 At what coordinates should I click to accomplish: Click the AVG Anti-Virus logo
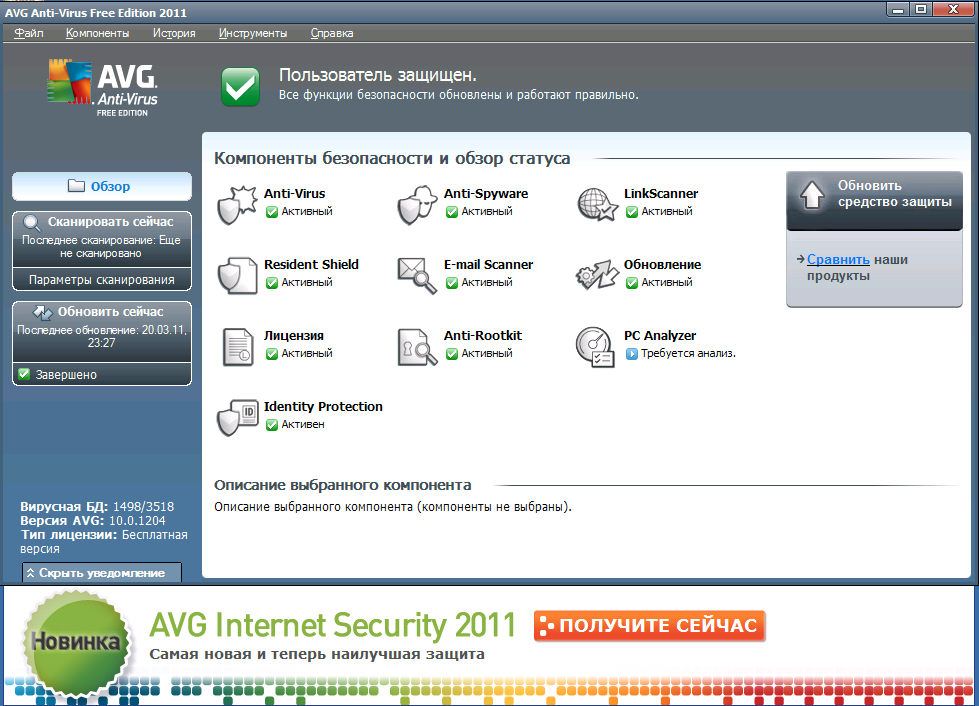click(104, 87)
